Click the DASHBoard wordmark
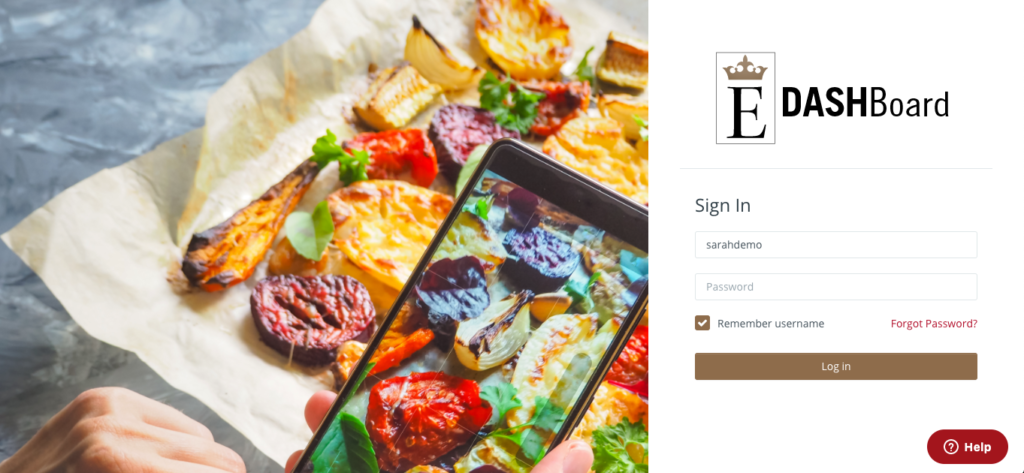 [x=865, y=105]
